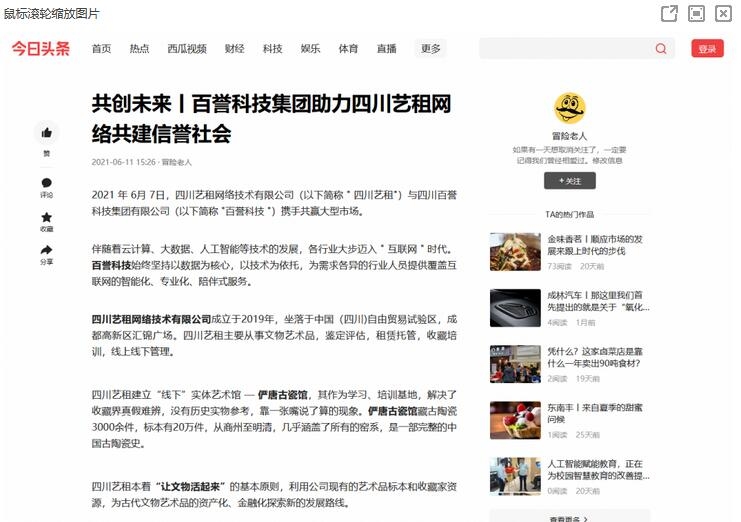Open image in new window icon
Viewport: 741px width, 522px height.
(669, 13)
